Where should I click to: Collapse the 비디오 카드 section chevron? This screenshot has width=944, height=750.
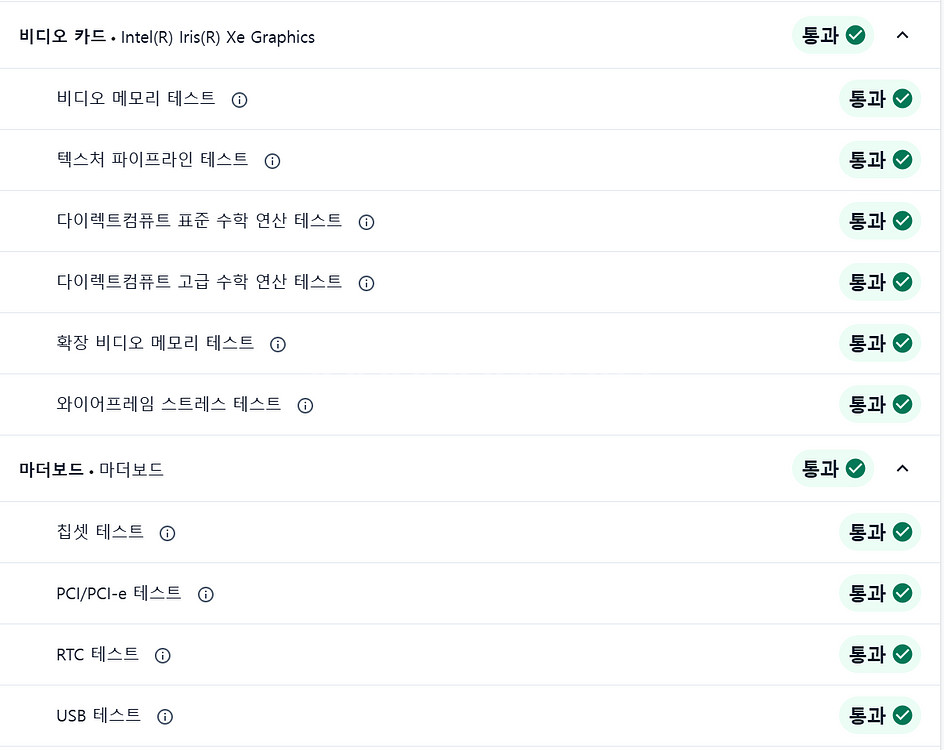pos(902,36)
